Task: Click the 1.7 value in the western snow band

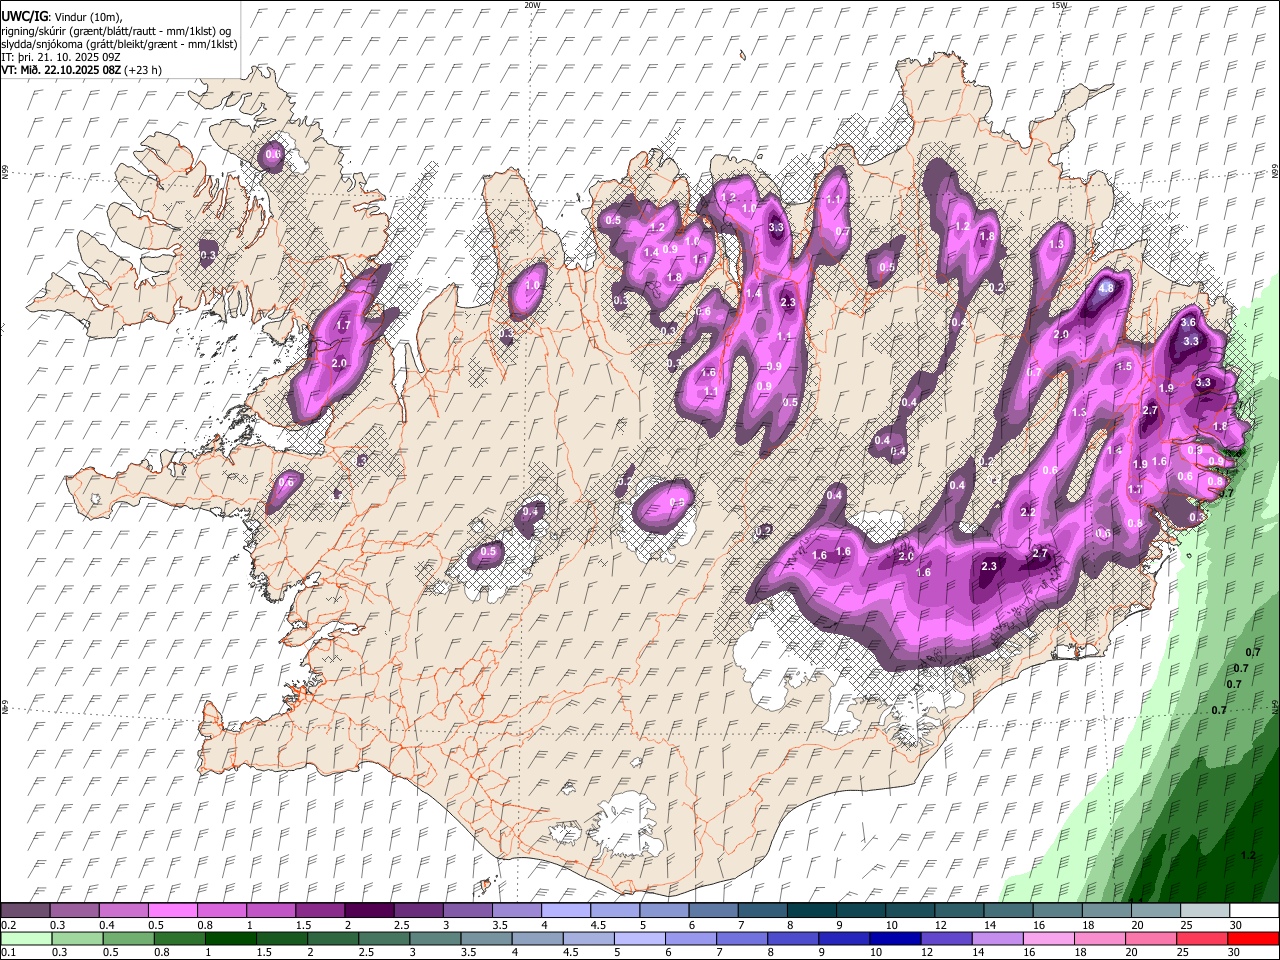Action: pyautogui.click(x=343, y=326)
